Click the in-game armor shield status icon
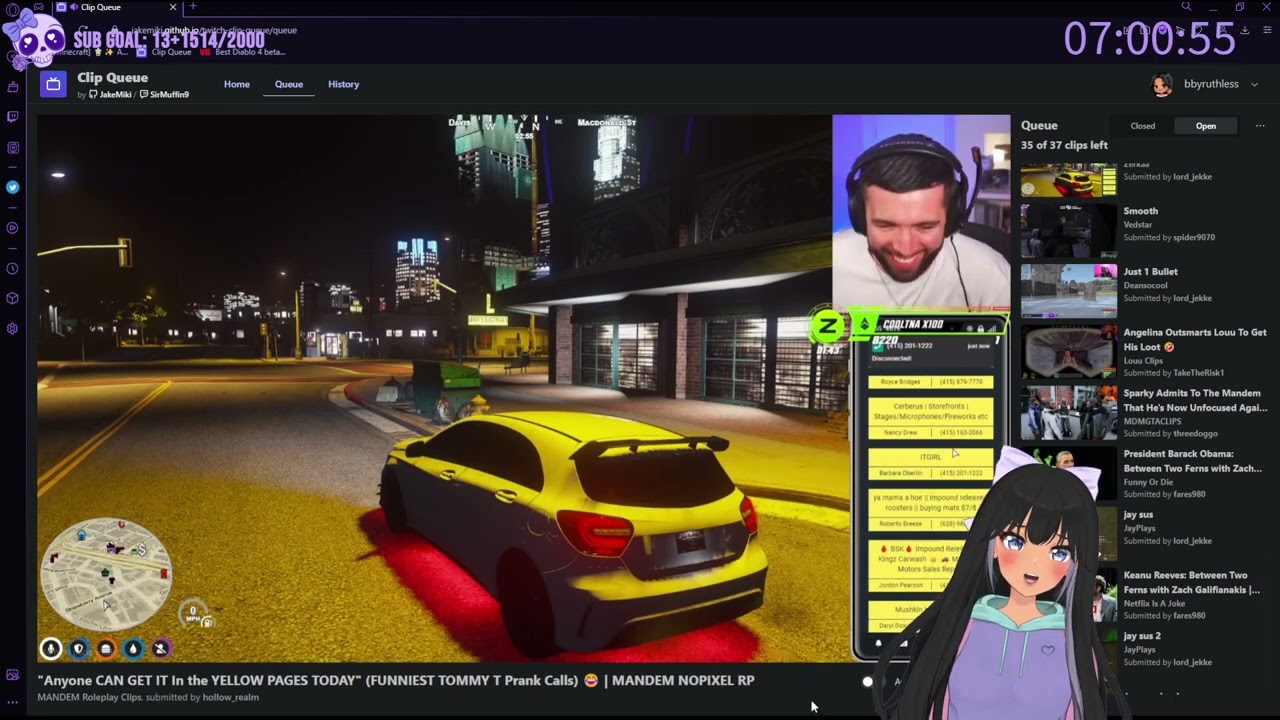The width and height of the screenshot is (1280, 720). [x=78, y=649]
